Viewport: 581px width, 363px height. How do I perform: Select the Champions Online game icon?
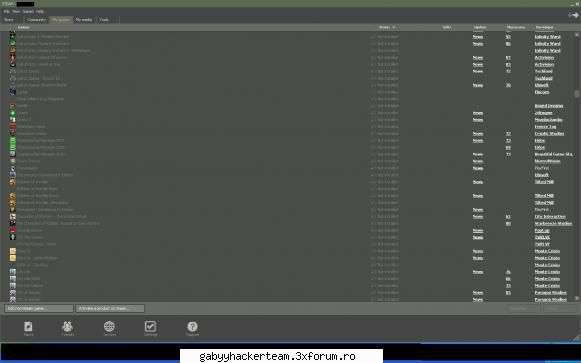(x=13, y=133)
